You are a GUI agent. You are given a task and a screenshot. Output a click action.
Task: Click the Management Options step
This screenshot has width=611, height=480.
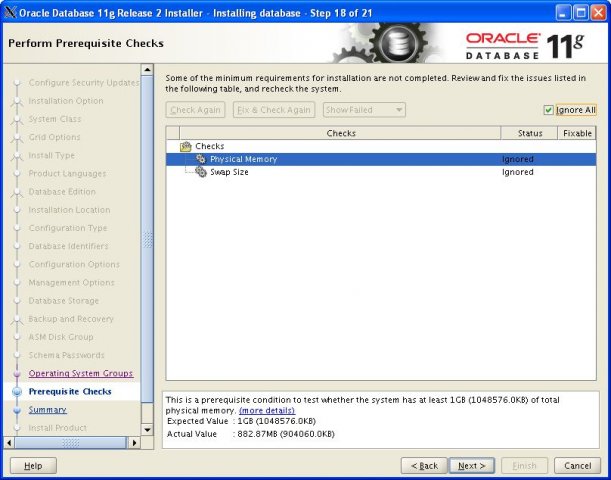pyautogui.click(x=71, y=282)
